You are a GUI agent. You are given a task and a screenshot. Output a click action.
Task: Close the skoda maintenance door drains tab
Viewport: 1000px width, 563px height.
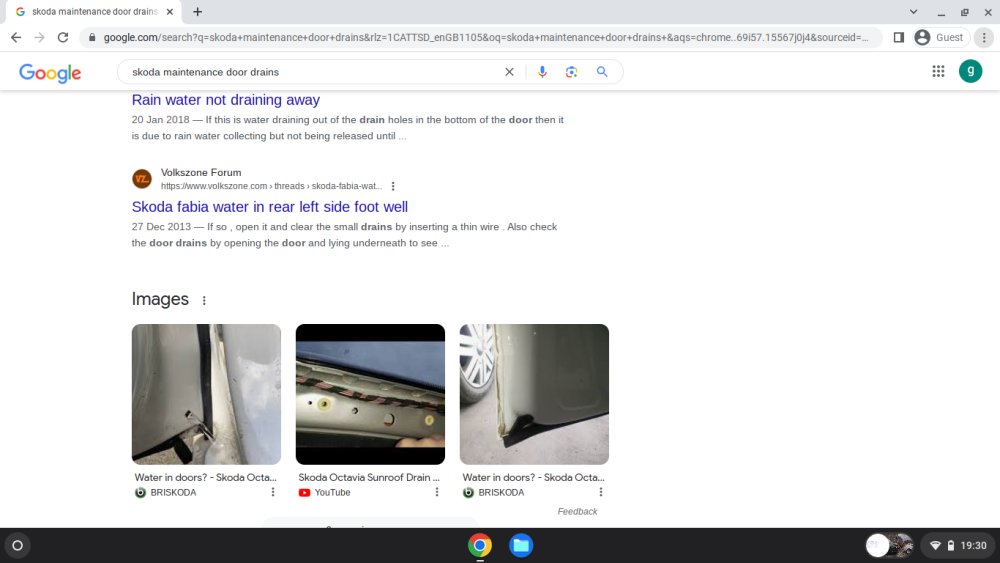coord(170,11)
